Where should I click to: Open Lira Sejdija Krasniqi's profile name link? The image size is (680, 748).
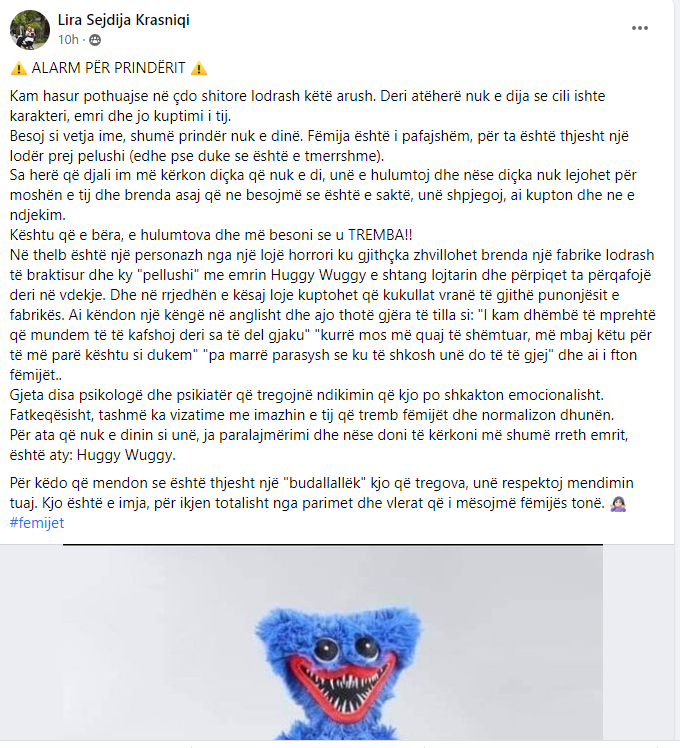tap(124, 20)
